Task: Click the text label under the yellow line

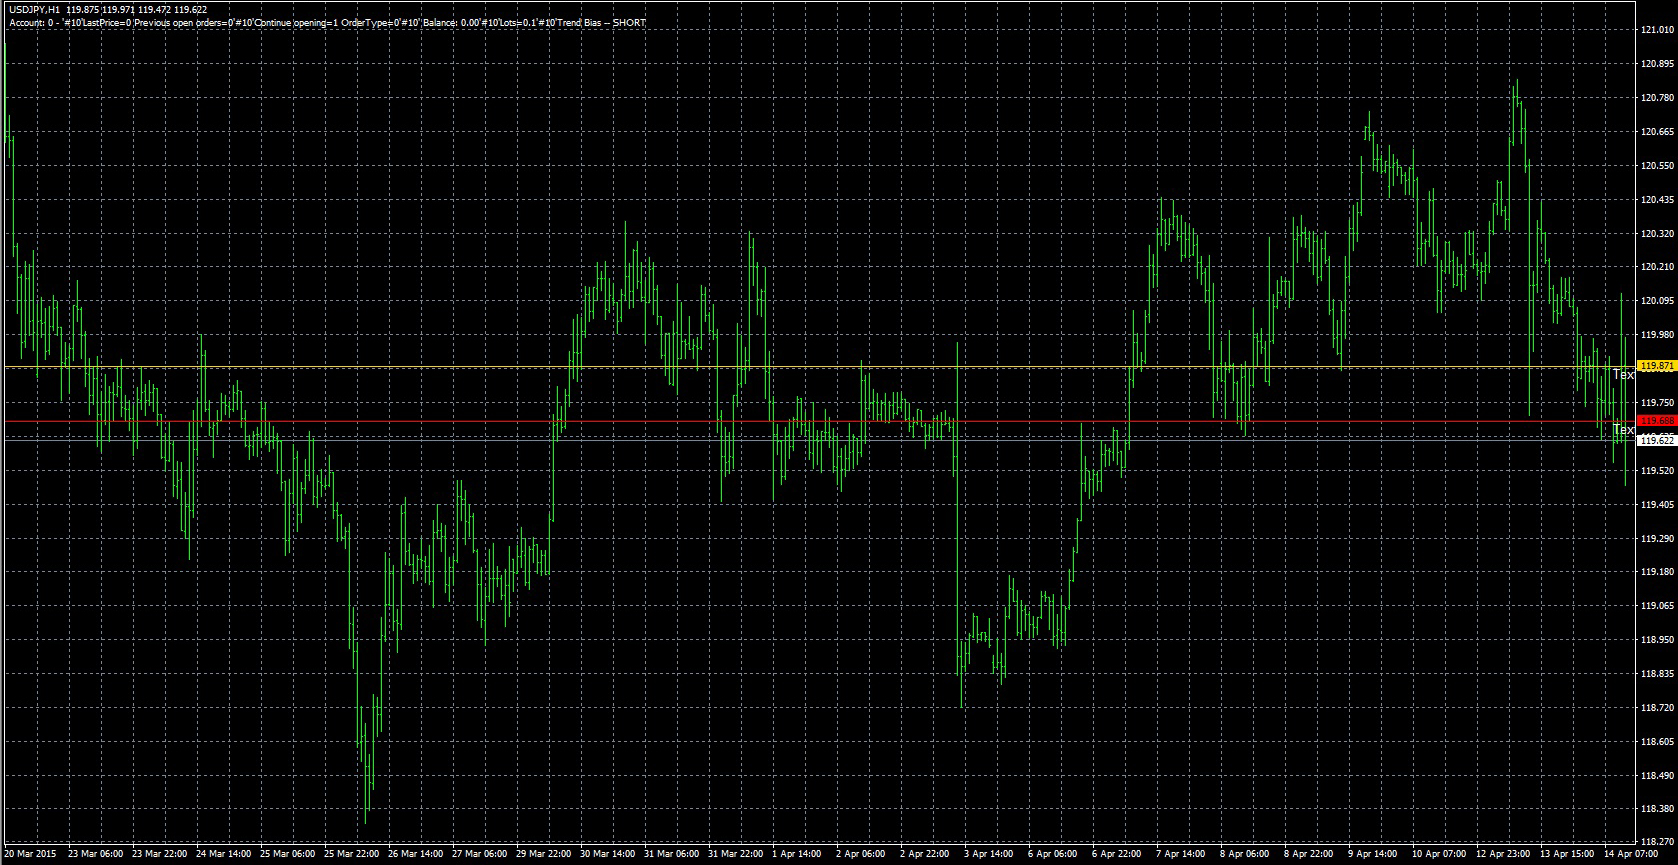Action: (x=1623, y=375)
